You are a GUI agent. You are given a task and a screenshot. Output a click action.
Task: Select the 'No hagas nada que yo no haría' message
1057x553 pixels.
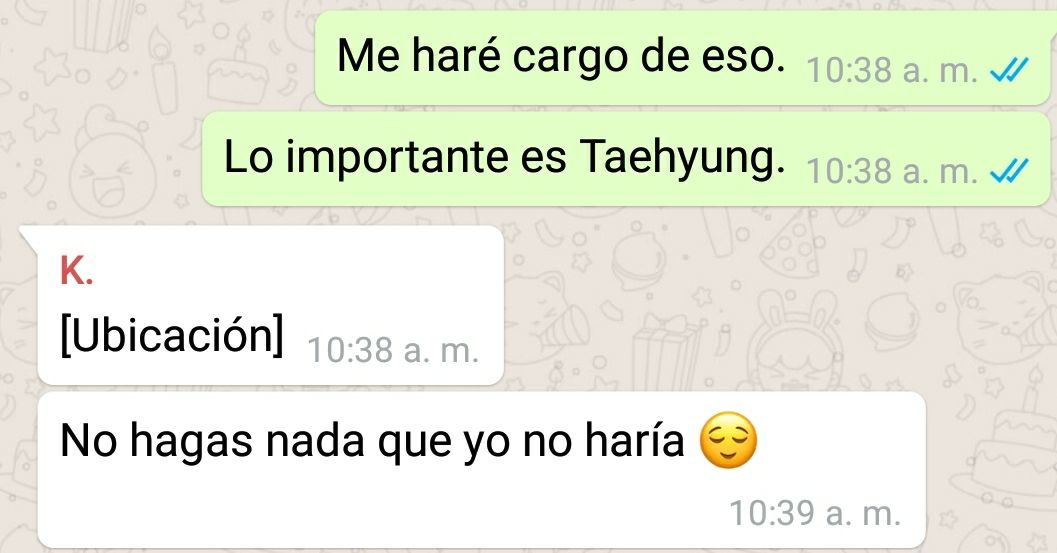(481, 470)
